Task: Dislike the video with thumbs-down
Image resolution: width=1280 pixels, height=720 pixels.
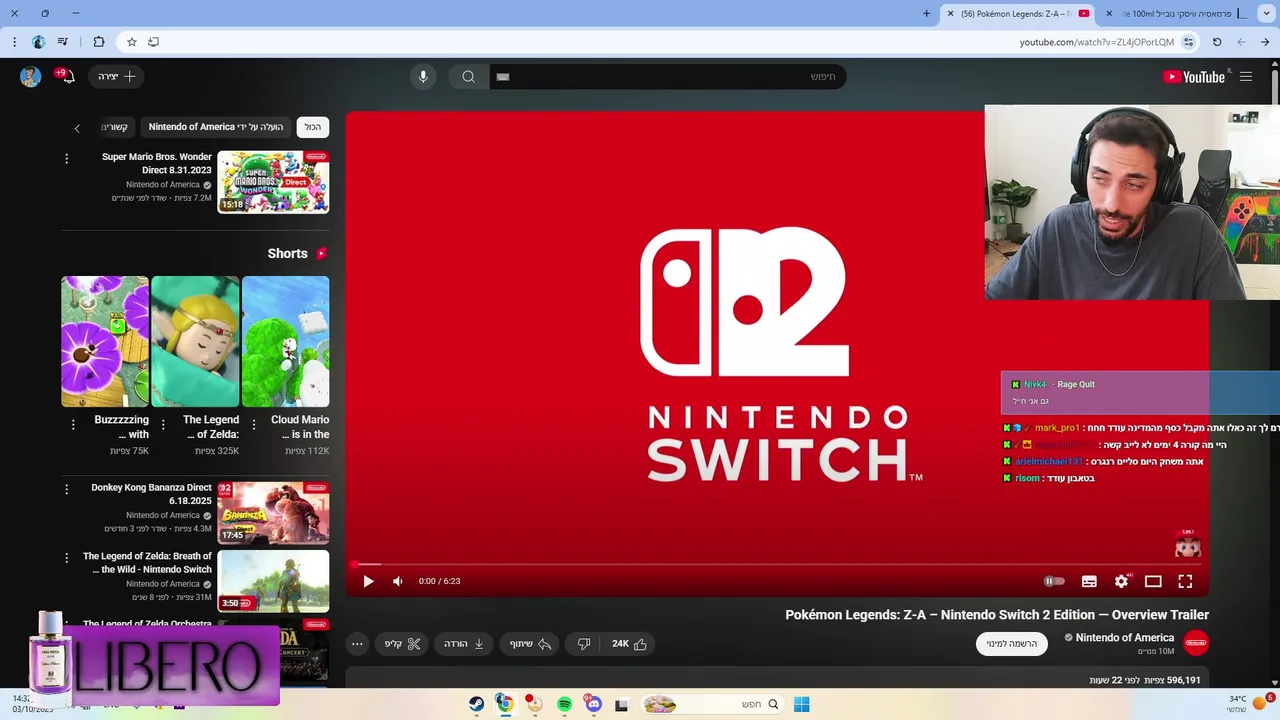Action: coord(584,644)
